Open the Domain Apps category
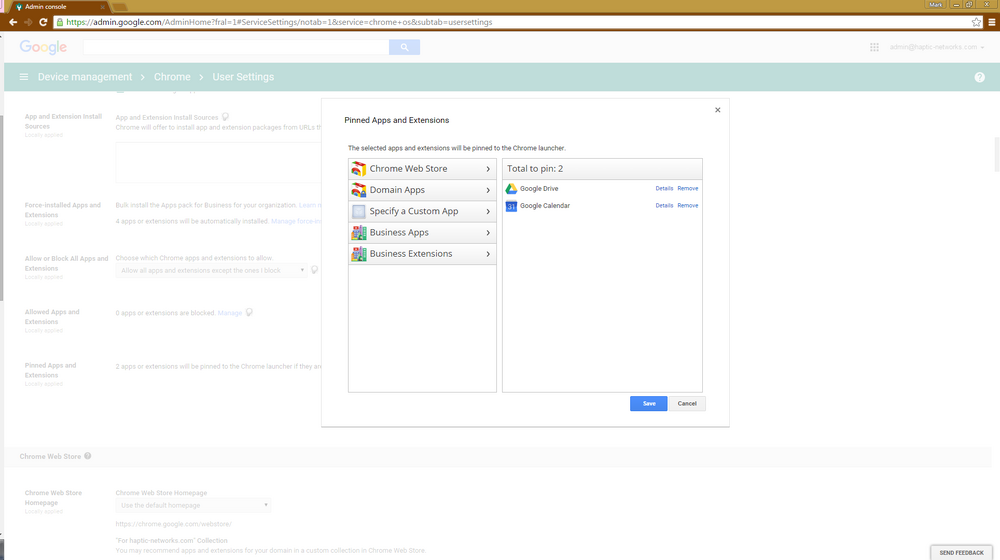Image resolution: width=1000 pixels, height=560 pixels. 422,190
